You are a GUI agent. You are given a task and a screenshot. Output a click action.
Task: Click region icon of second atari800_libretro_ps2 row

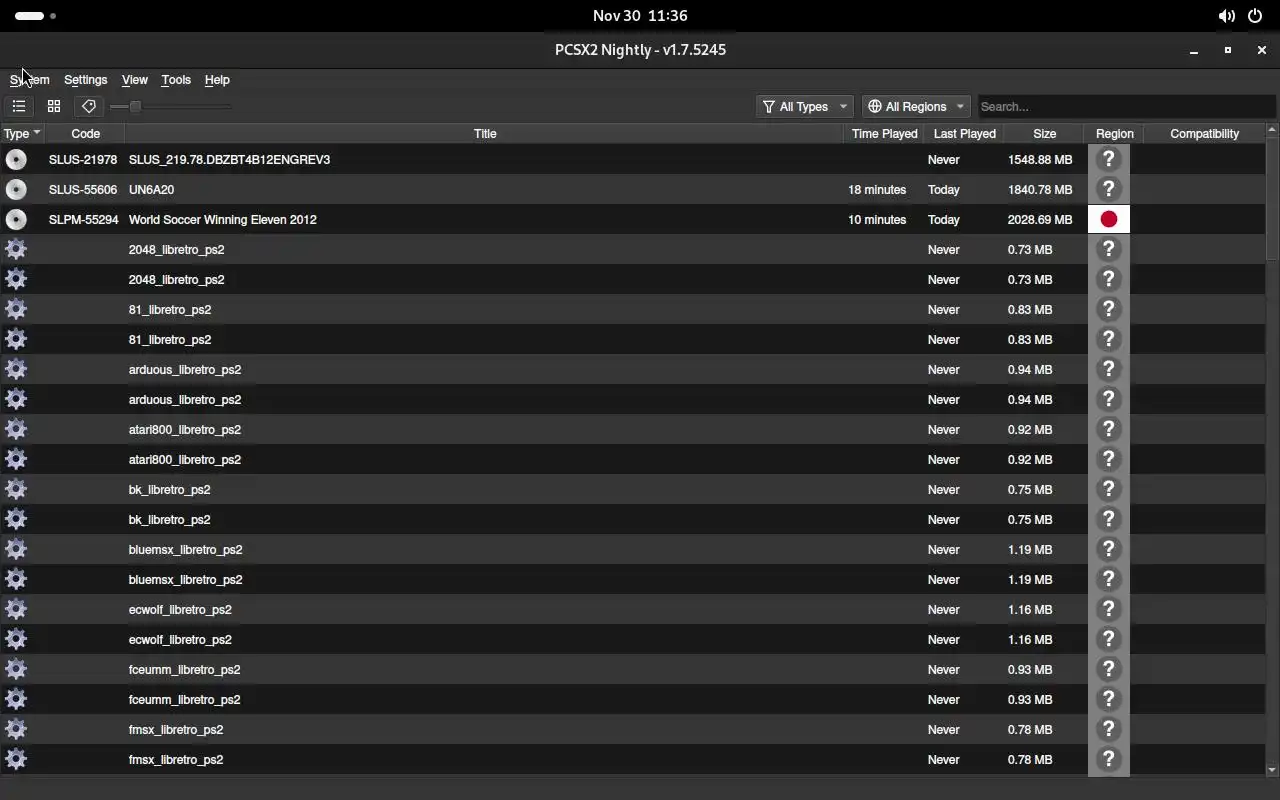coord(1108,459)
